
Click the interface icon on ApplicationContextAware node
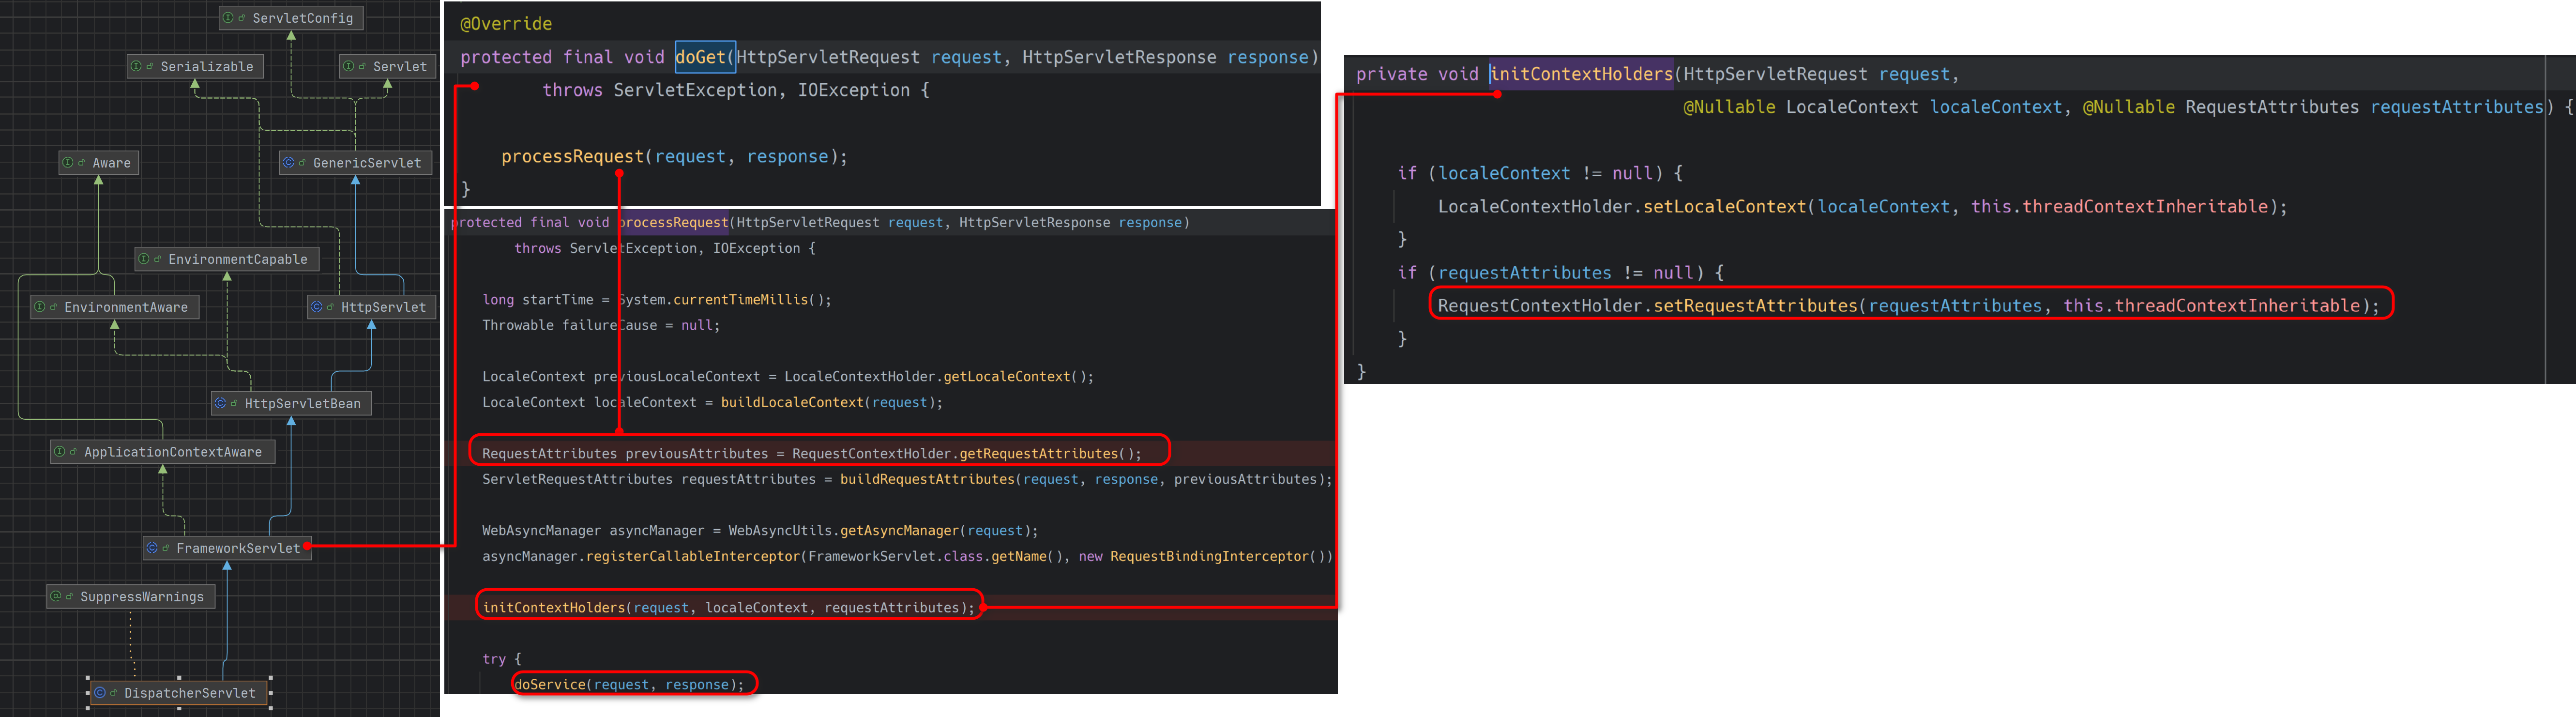click(x=60, y=452)
